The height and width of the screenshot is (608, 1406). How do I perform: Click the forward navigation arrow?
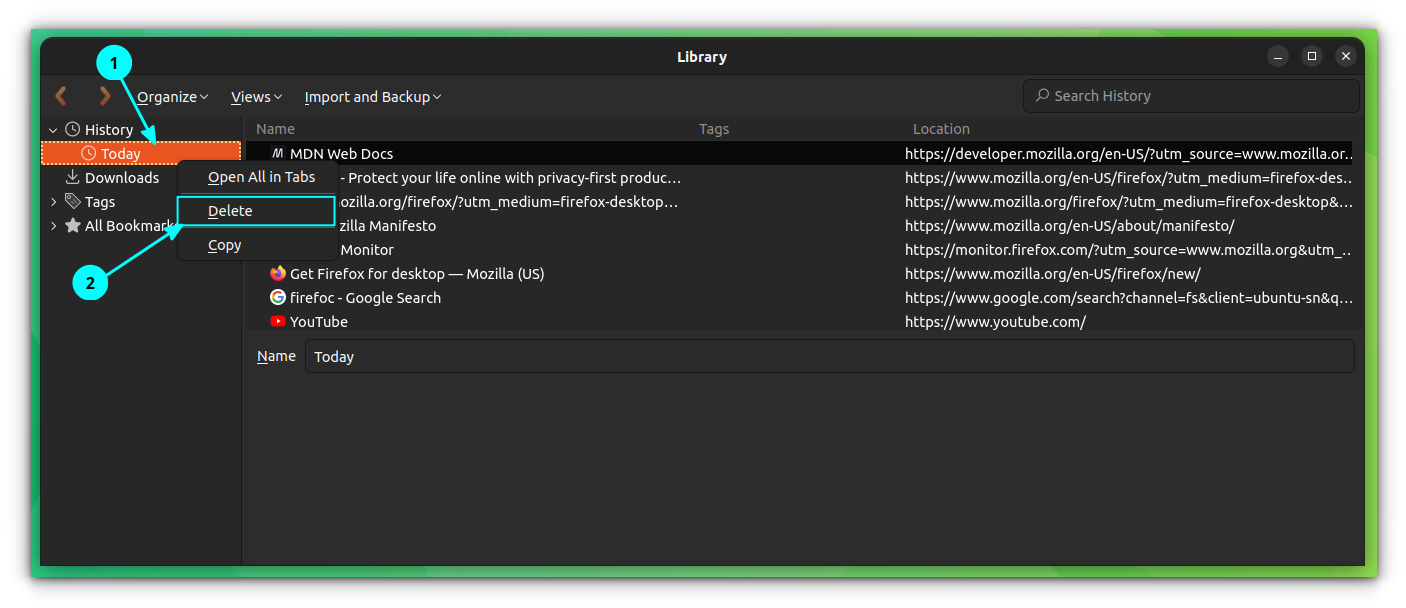[104, 96]
